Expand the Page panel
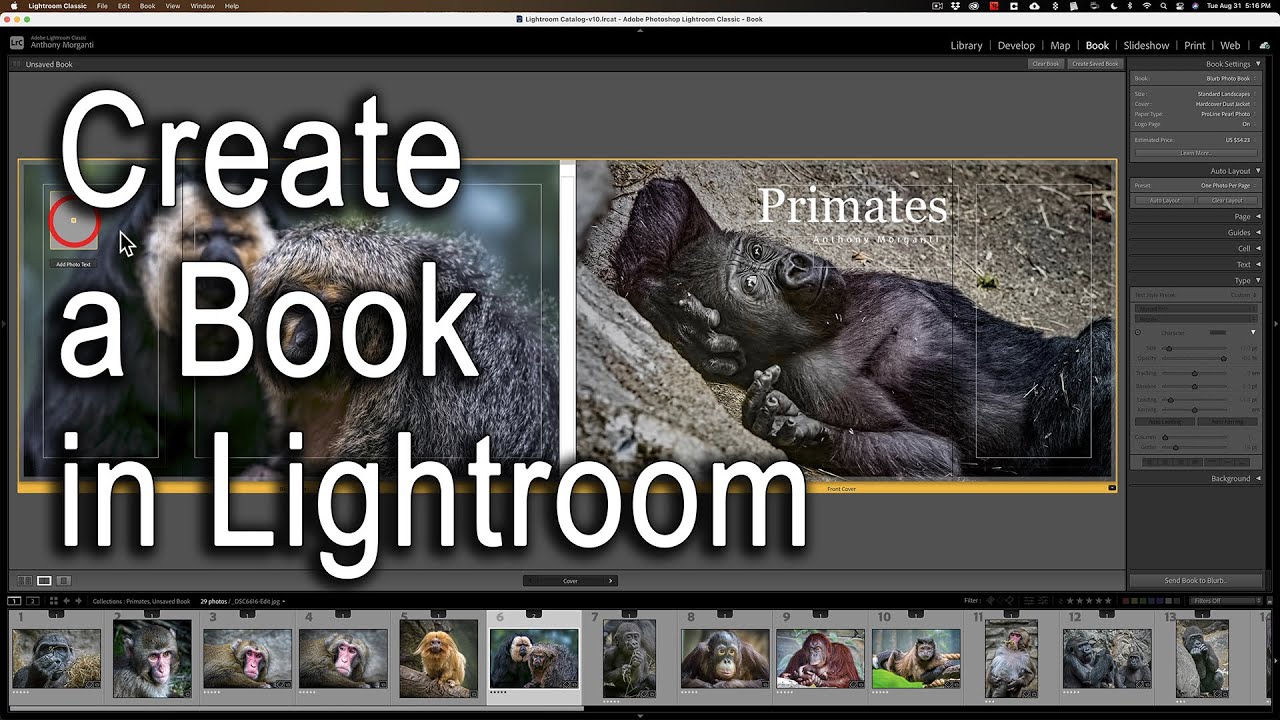The image size is (1280, 720). 1258,216
